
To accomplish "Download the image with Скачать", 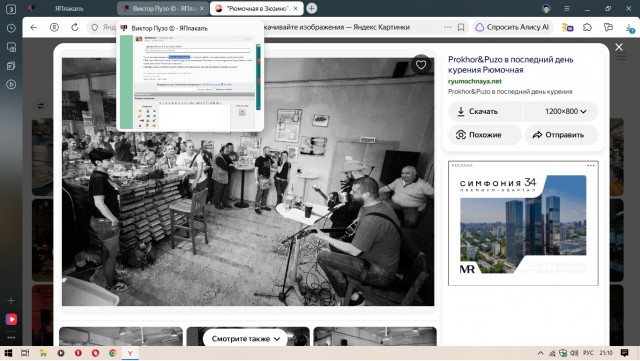I will tap(485, 111).
